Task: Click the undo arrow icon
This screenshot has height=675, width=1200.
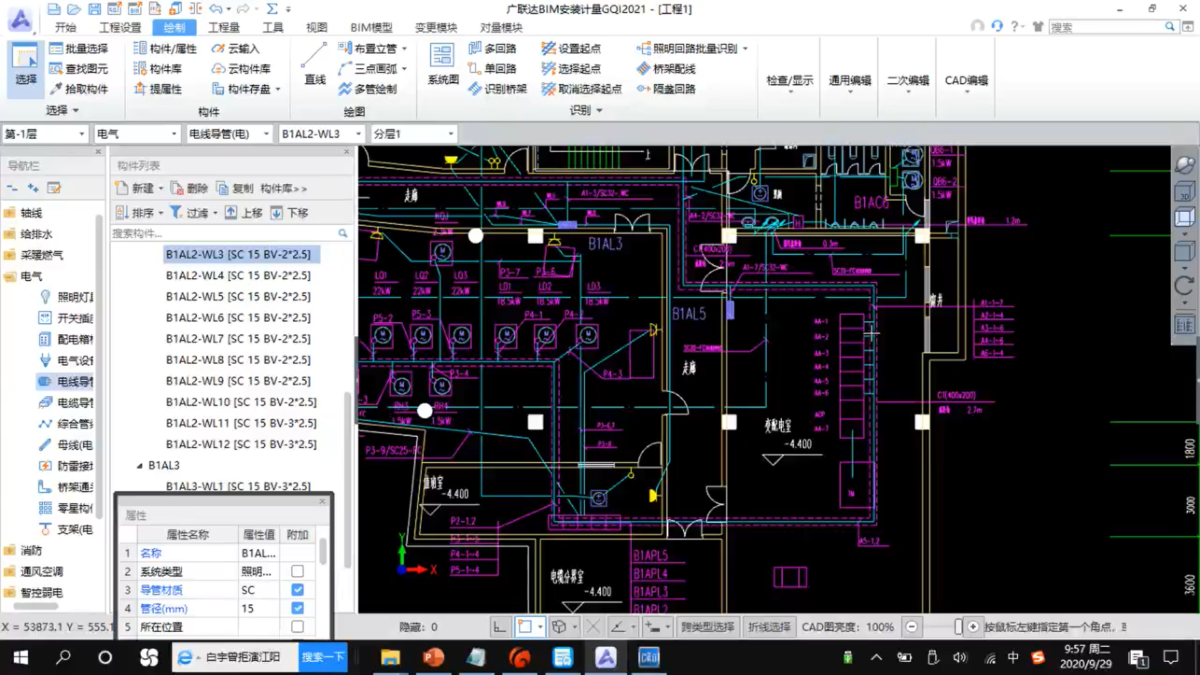Action: click(216, 9)
